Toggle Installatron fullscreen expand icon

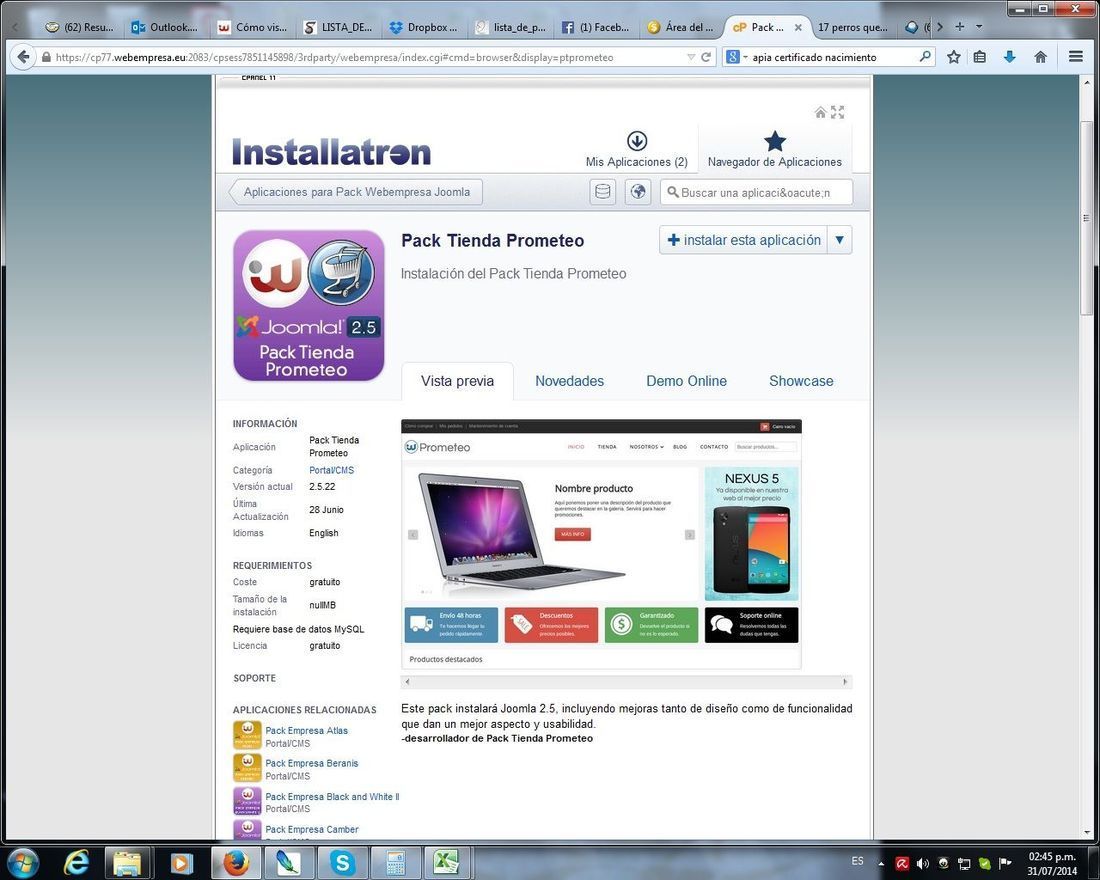tap(838, 112)
